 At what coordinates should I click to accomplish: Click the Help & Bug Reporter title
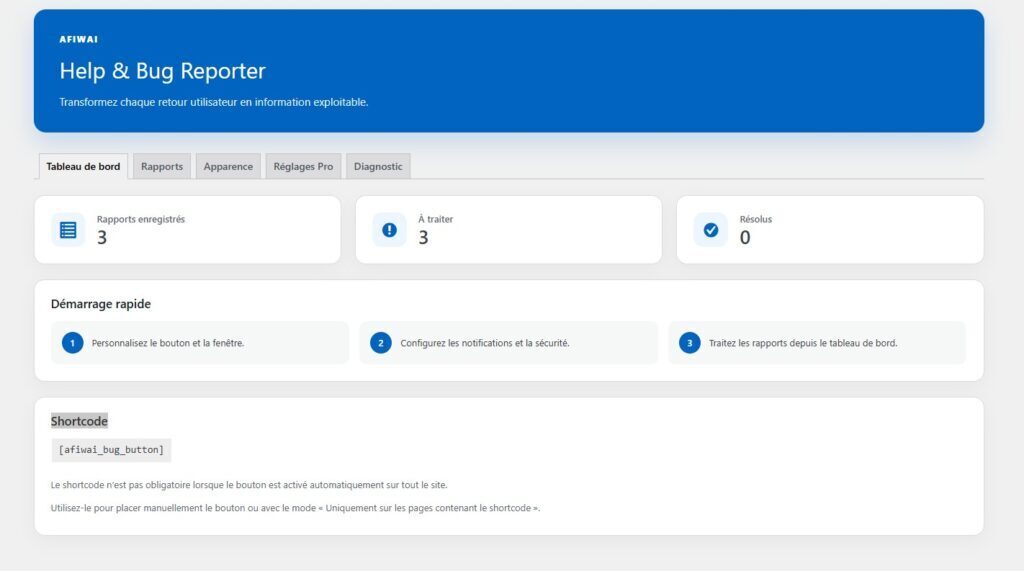(163, 71)
